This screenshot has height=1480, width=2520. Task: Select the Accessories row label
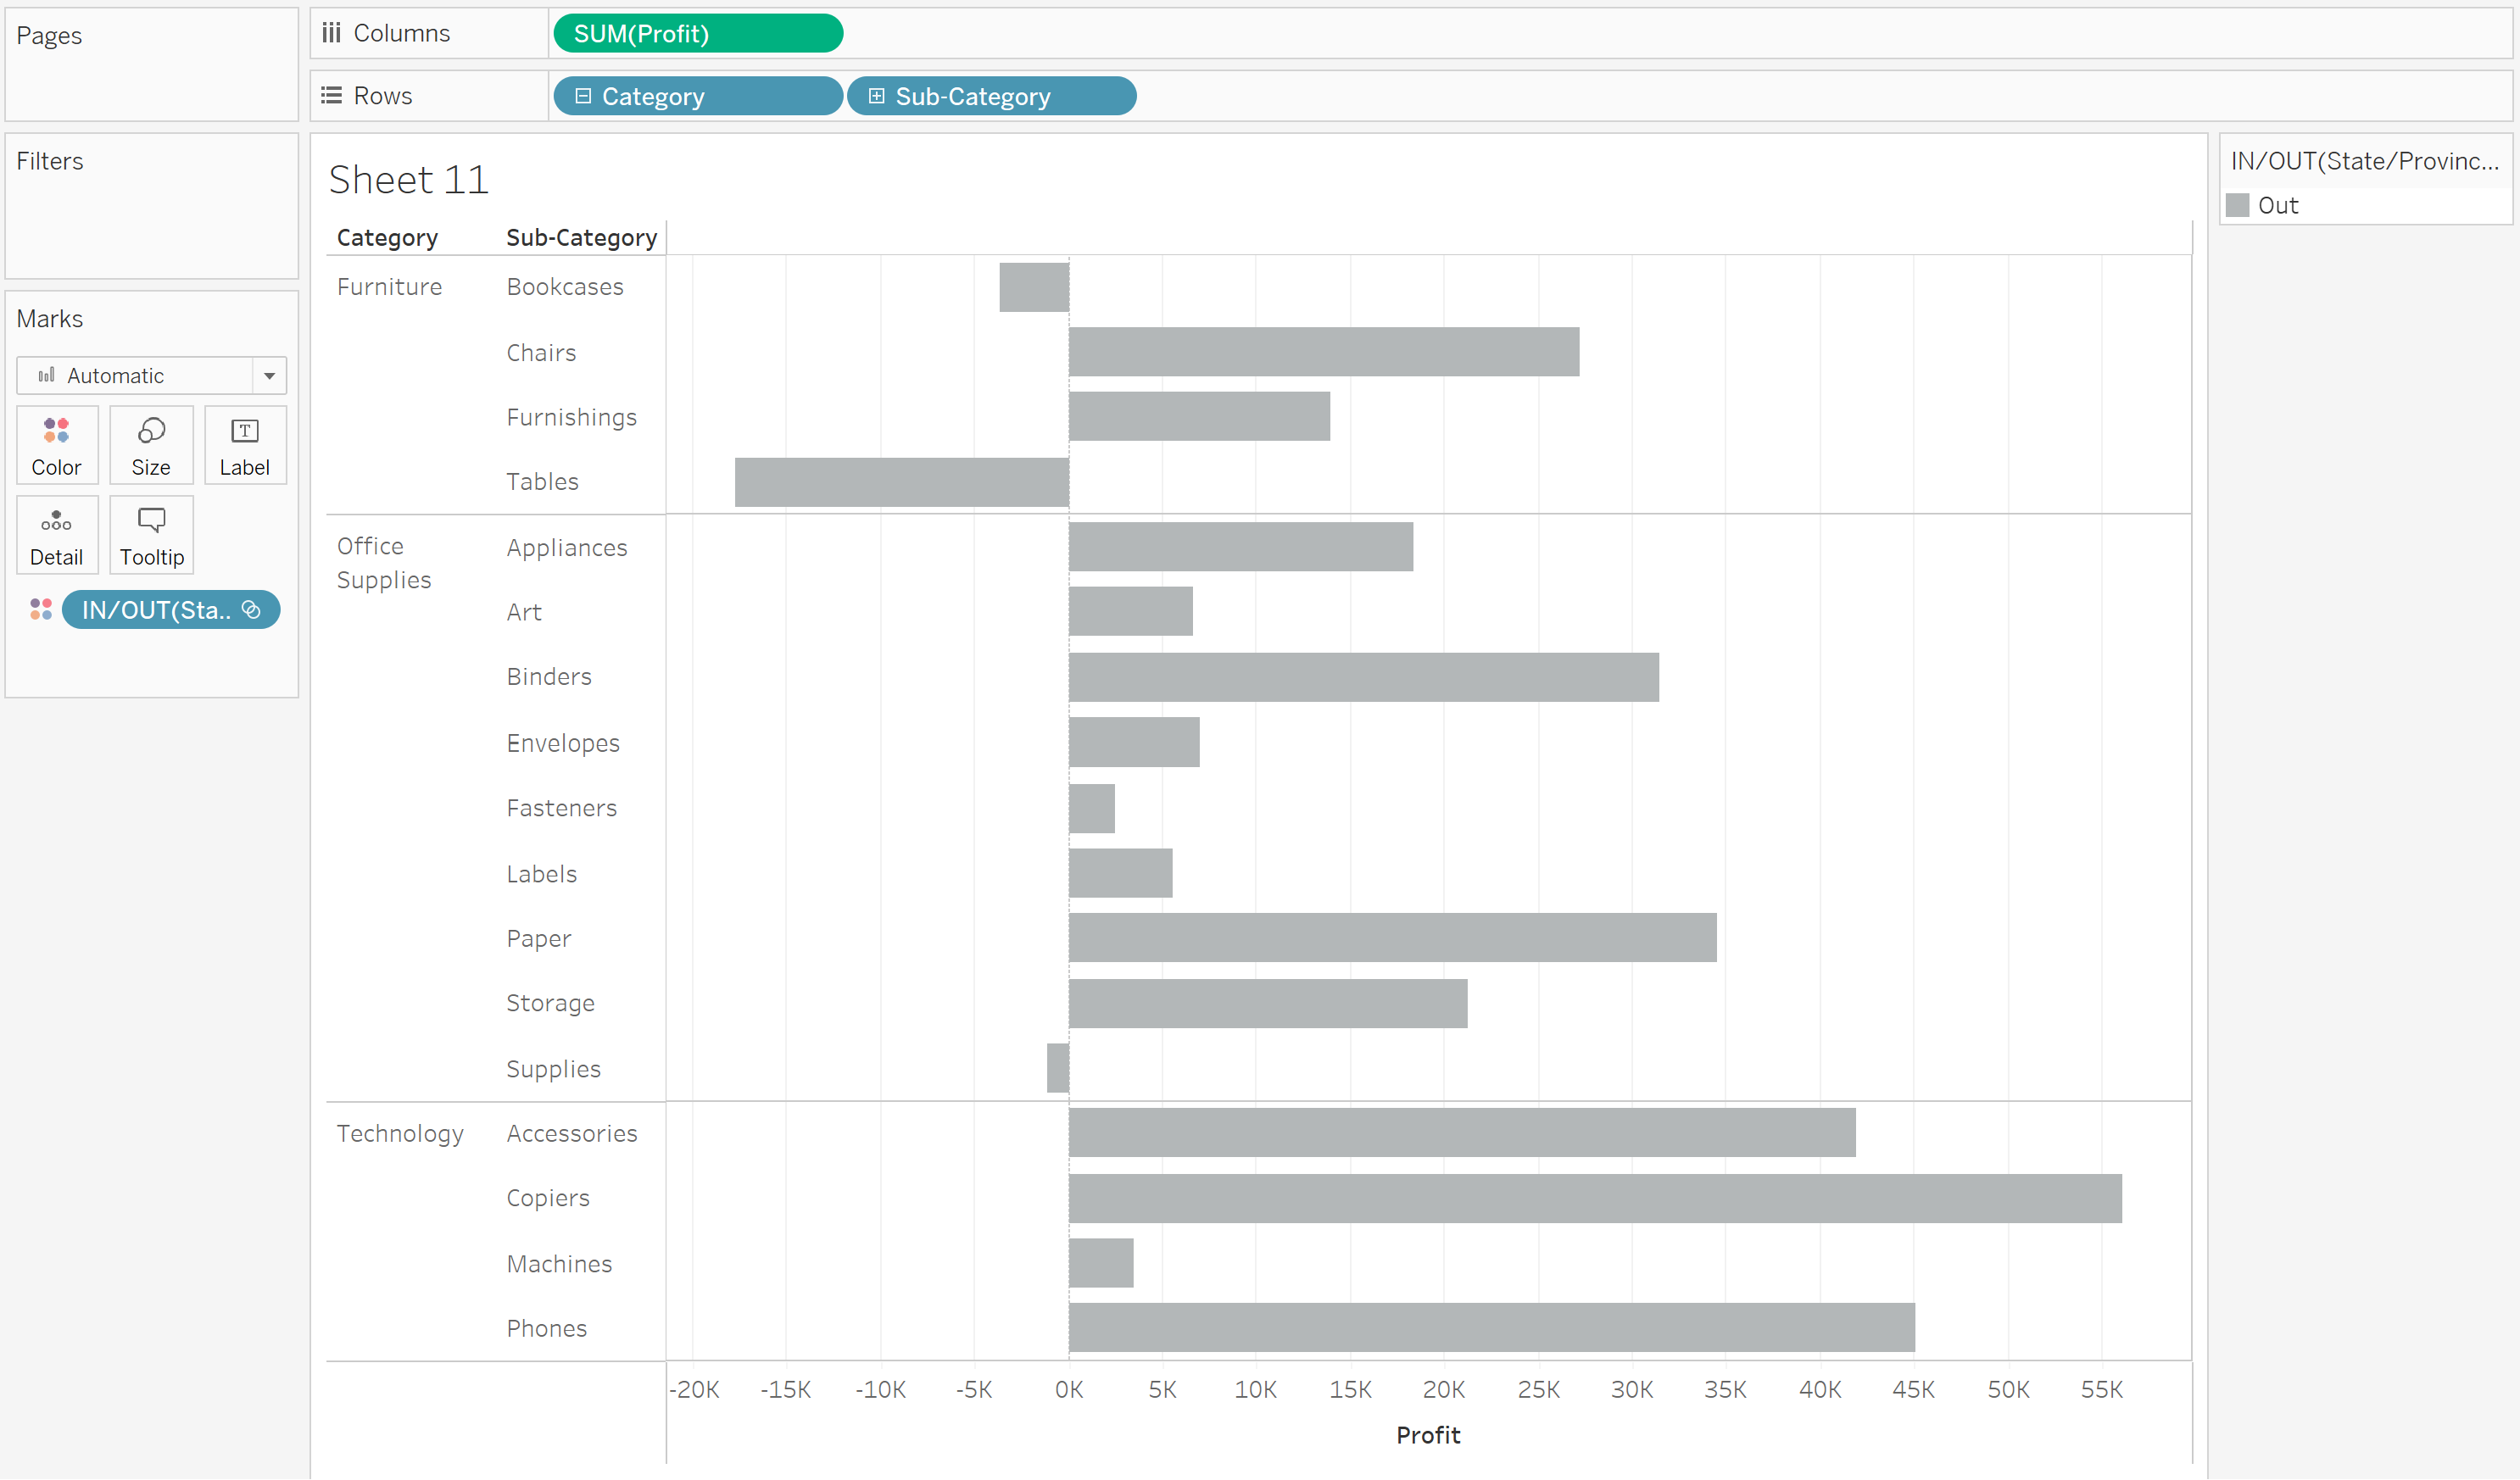(x=571, y=1134)
